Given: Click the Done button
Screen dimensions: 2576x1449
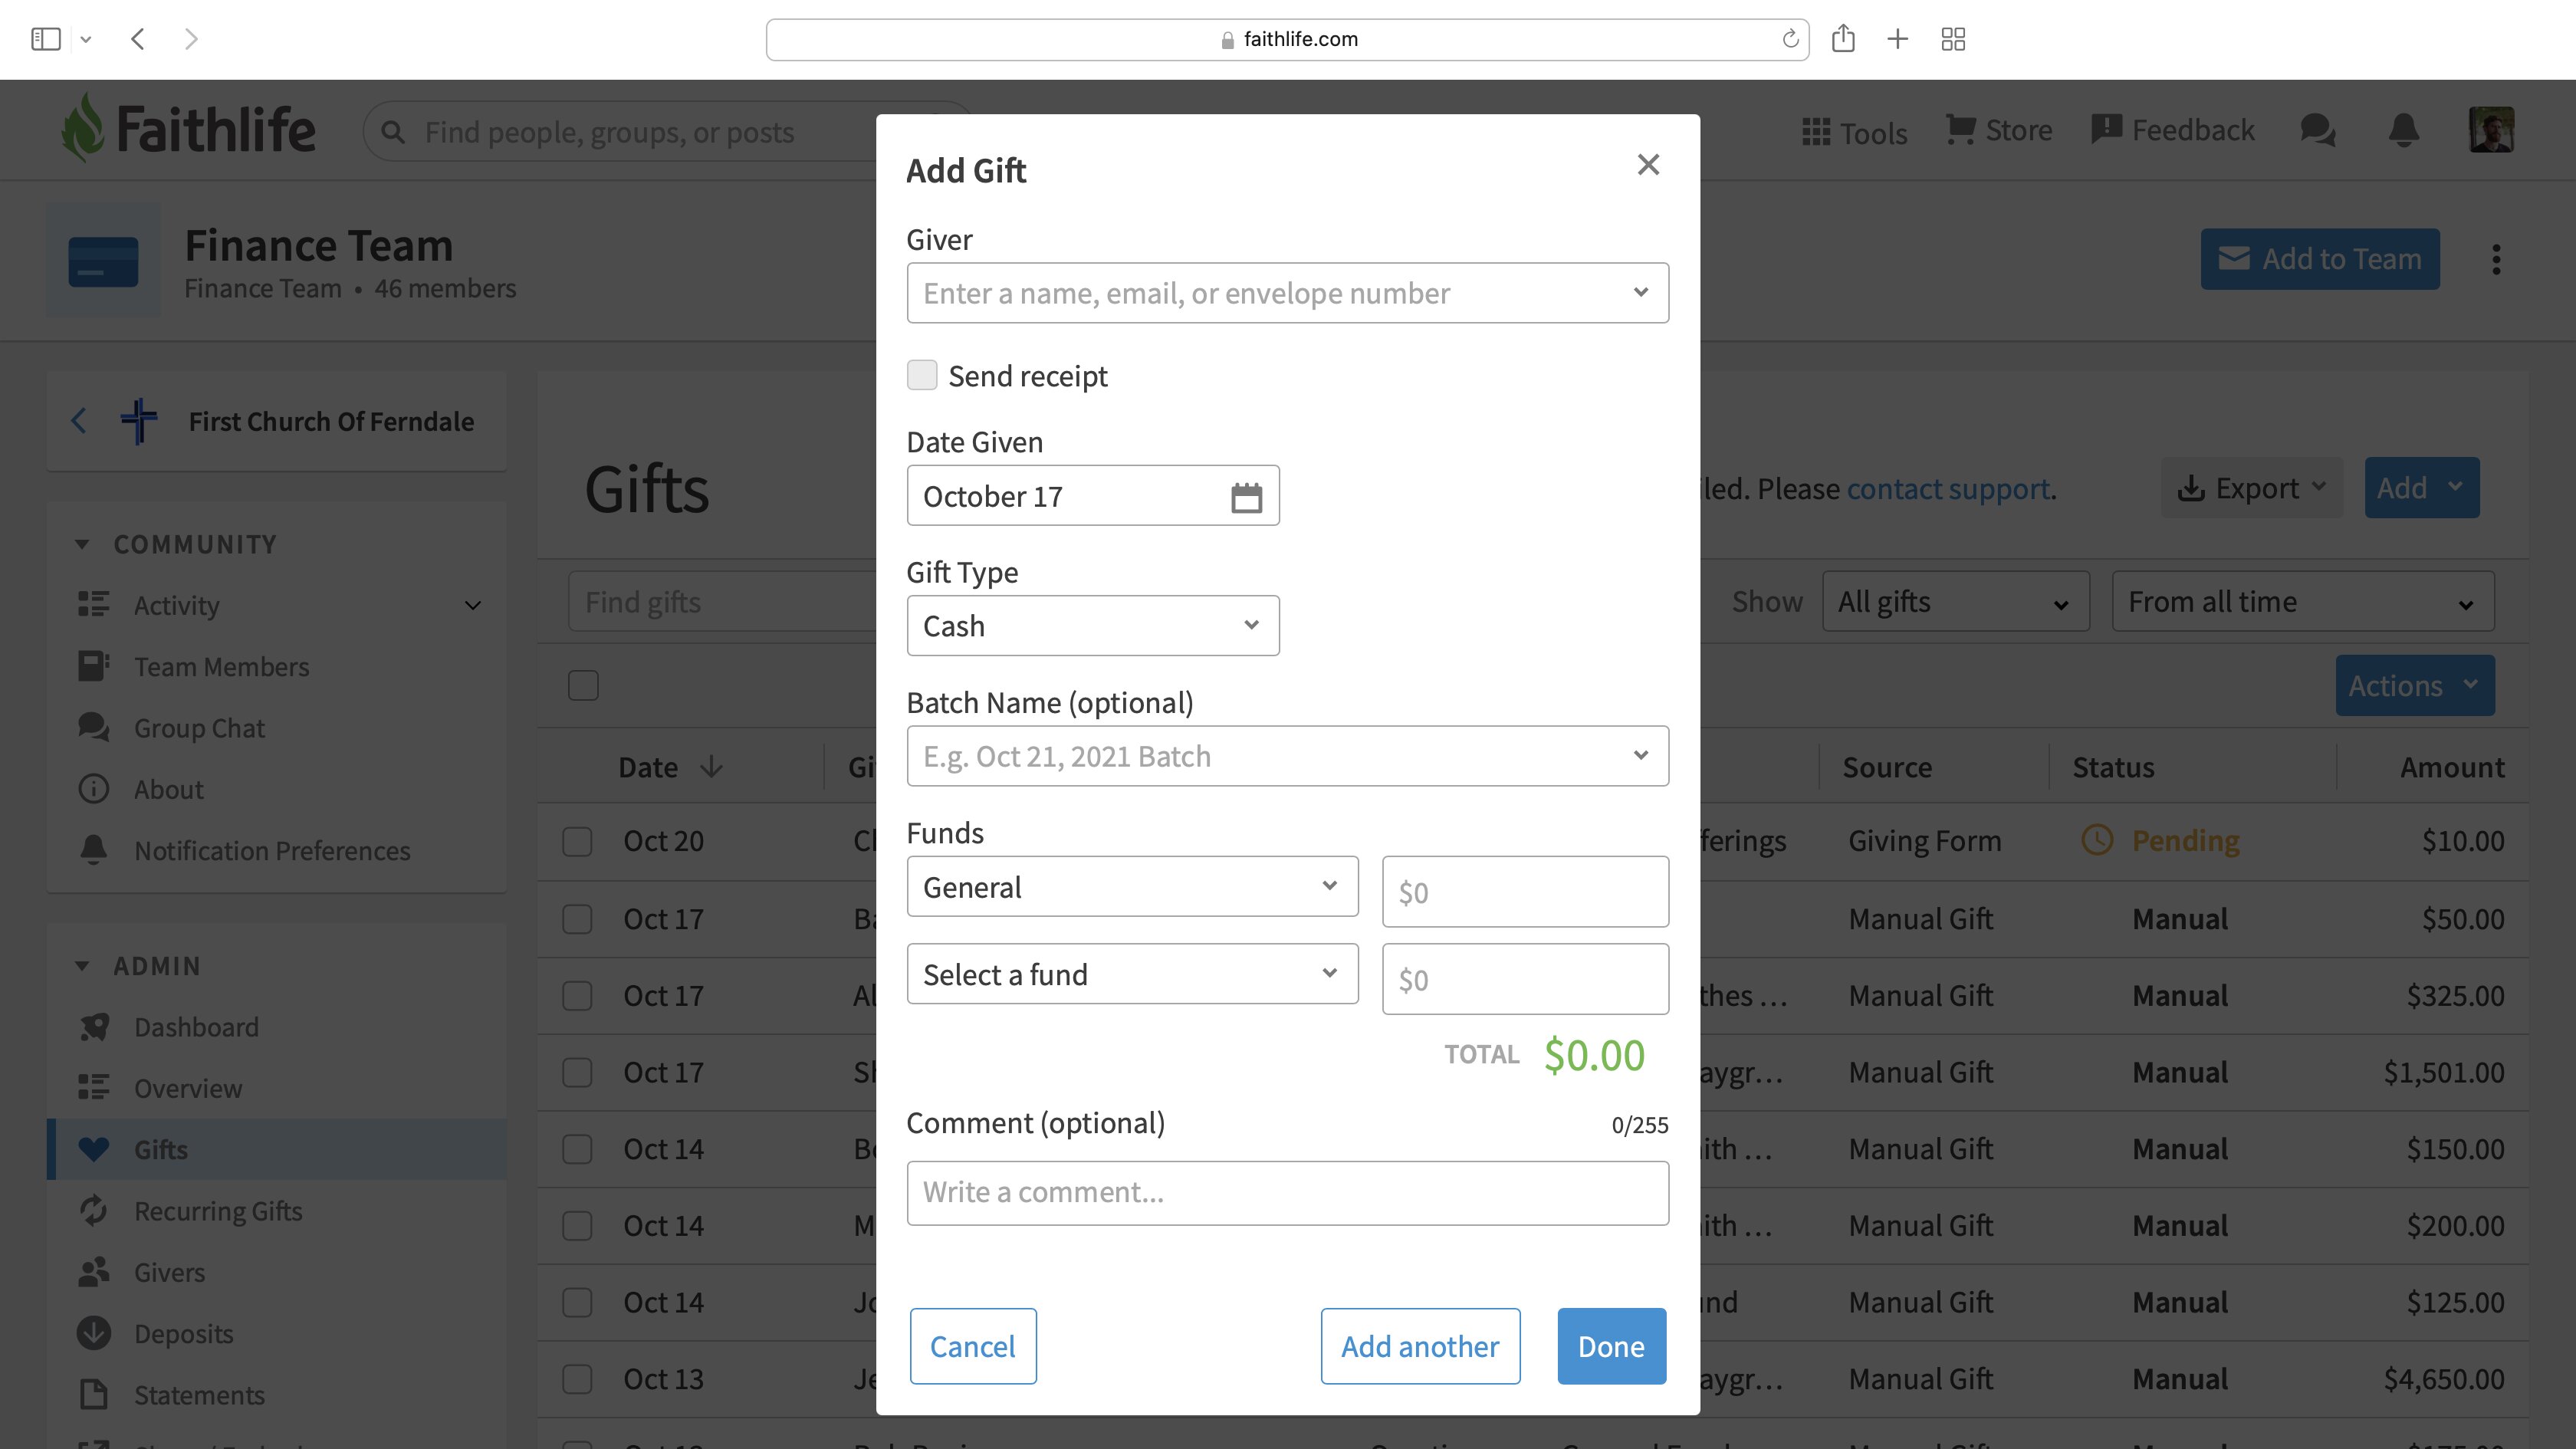Looking at the screenshot, I should point(1611,1346).
